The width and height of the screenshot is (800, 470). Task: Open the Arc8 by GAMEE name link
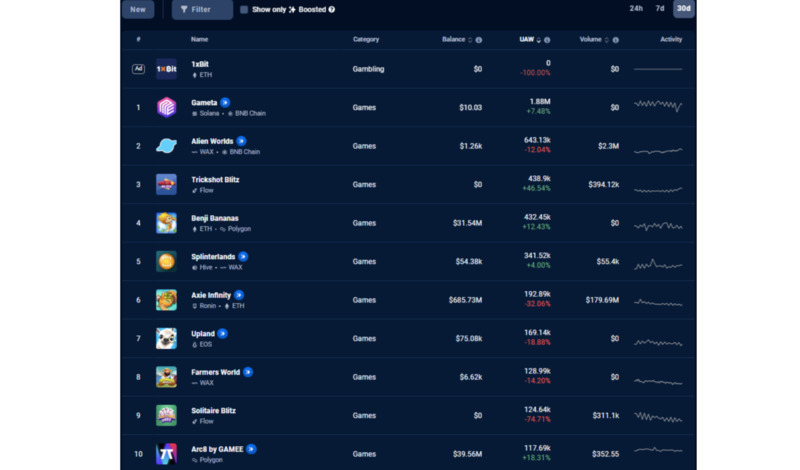tap(217, 449)
